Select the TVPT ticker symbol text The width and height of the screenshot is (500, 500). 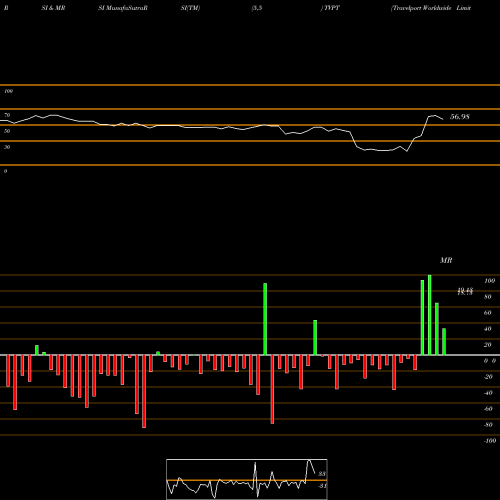click(332, 8)
